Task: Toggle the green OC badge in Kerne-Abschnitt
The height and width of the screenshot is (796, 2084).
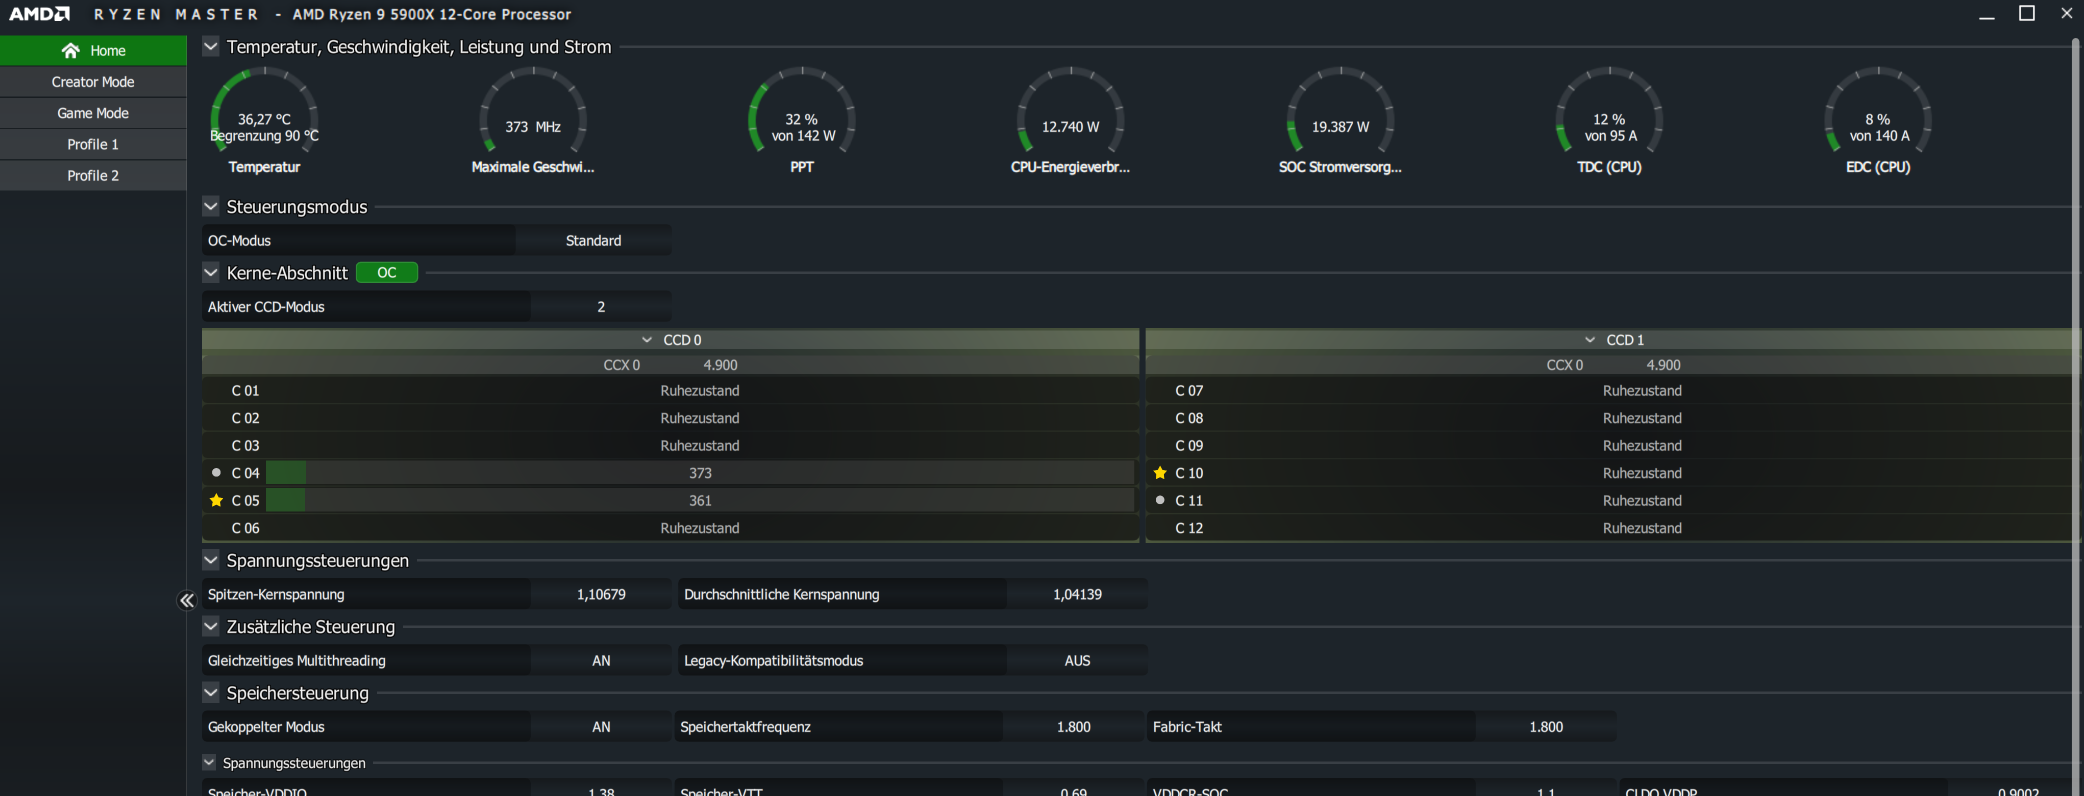Action: pos(387,273)
